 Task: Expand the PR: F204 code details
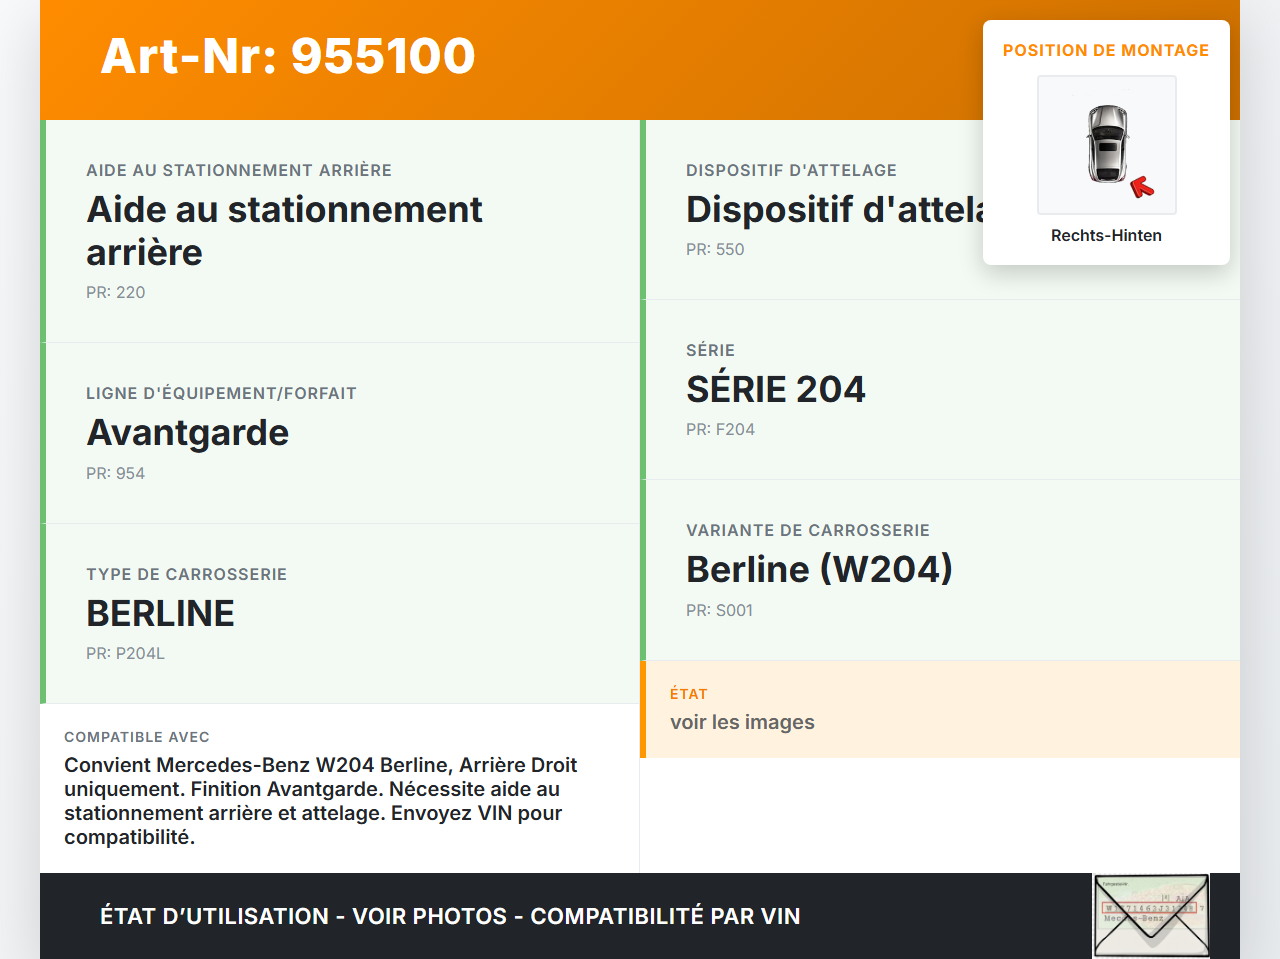pyautogui.click(x=720, y=429)
